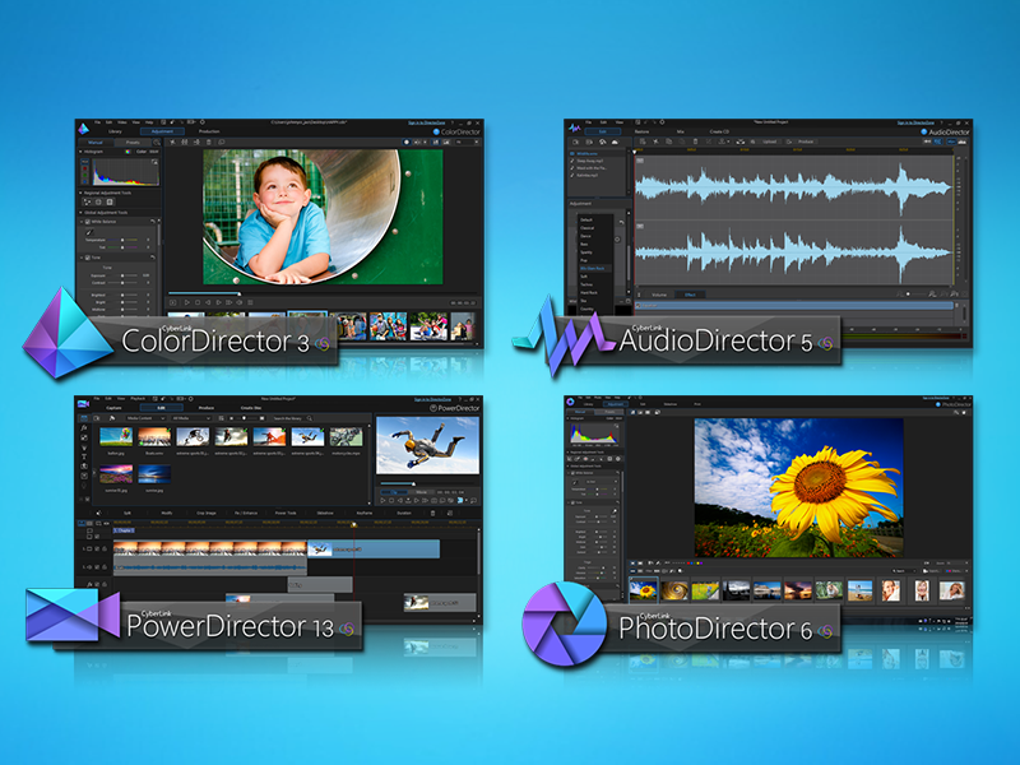Select Presets tab in ColorDirector panel
Viewport: 1020px width, 765px height.
(x=133, y=142)
